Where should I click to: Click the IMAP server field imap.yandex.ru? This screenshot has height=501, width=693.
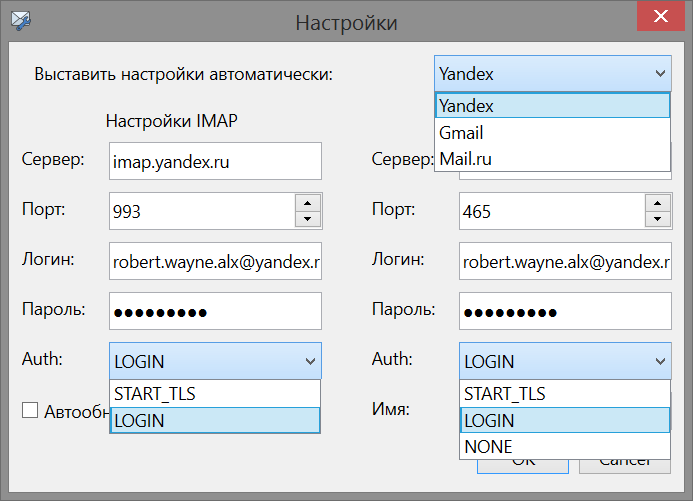(x=215, y=161)
